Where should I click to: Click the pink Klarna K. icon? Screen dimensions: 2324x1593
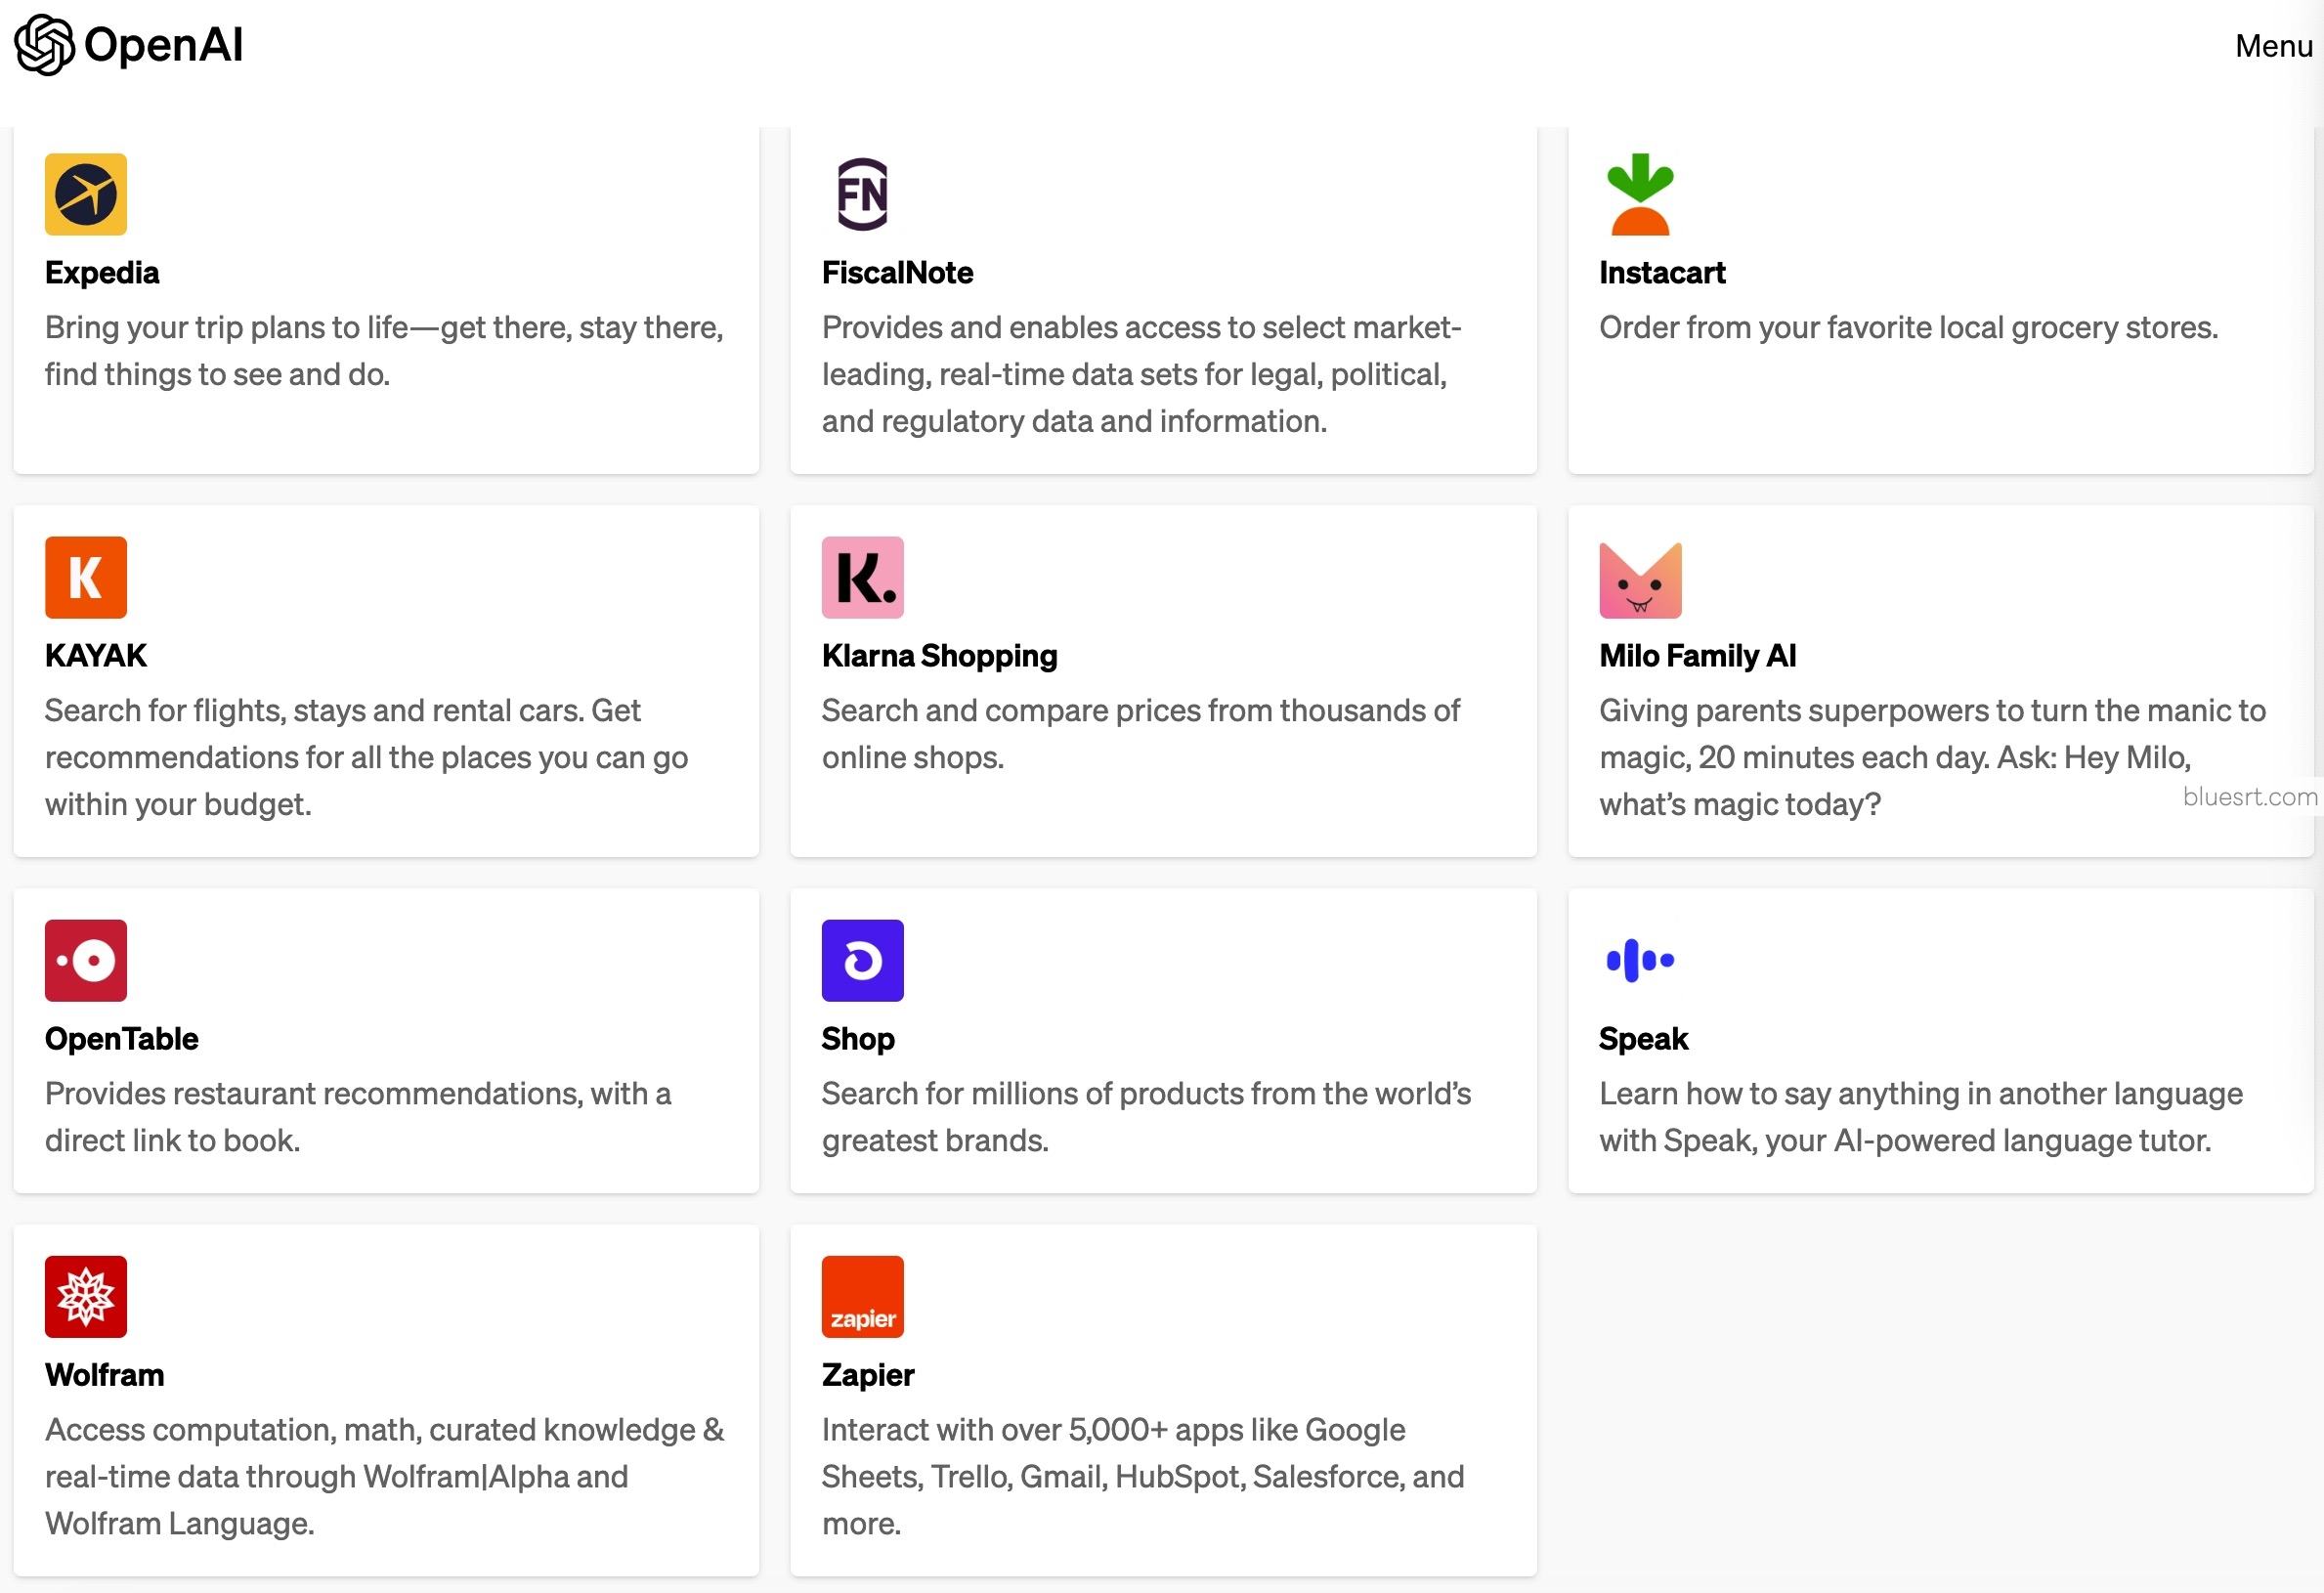coord(862,577)
